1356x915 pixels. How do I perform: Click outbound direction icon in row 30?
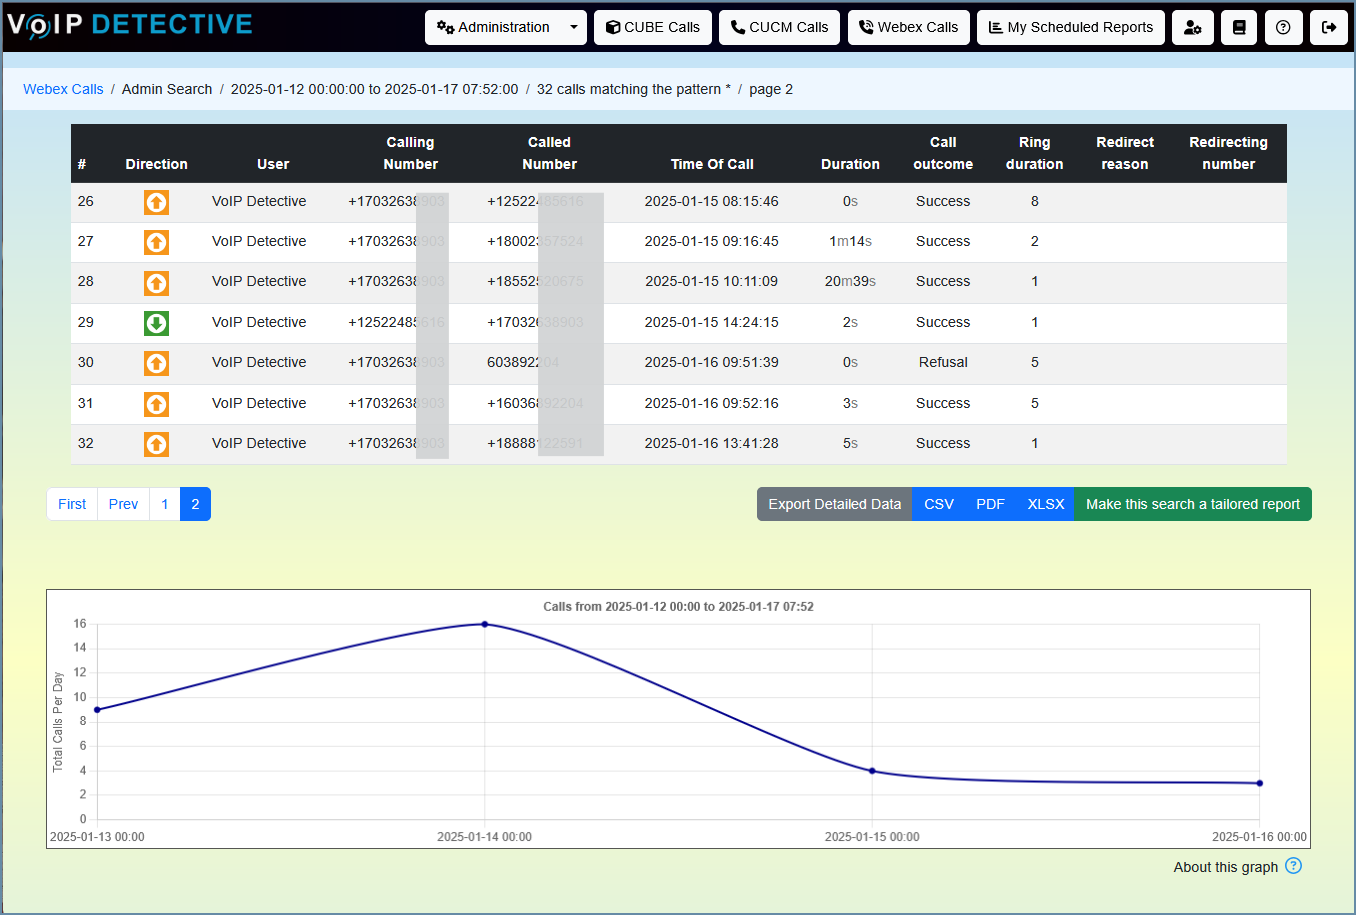pos(156,363)
